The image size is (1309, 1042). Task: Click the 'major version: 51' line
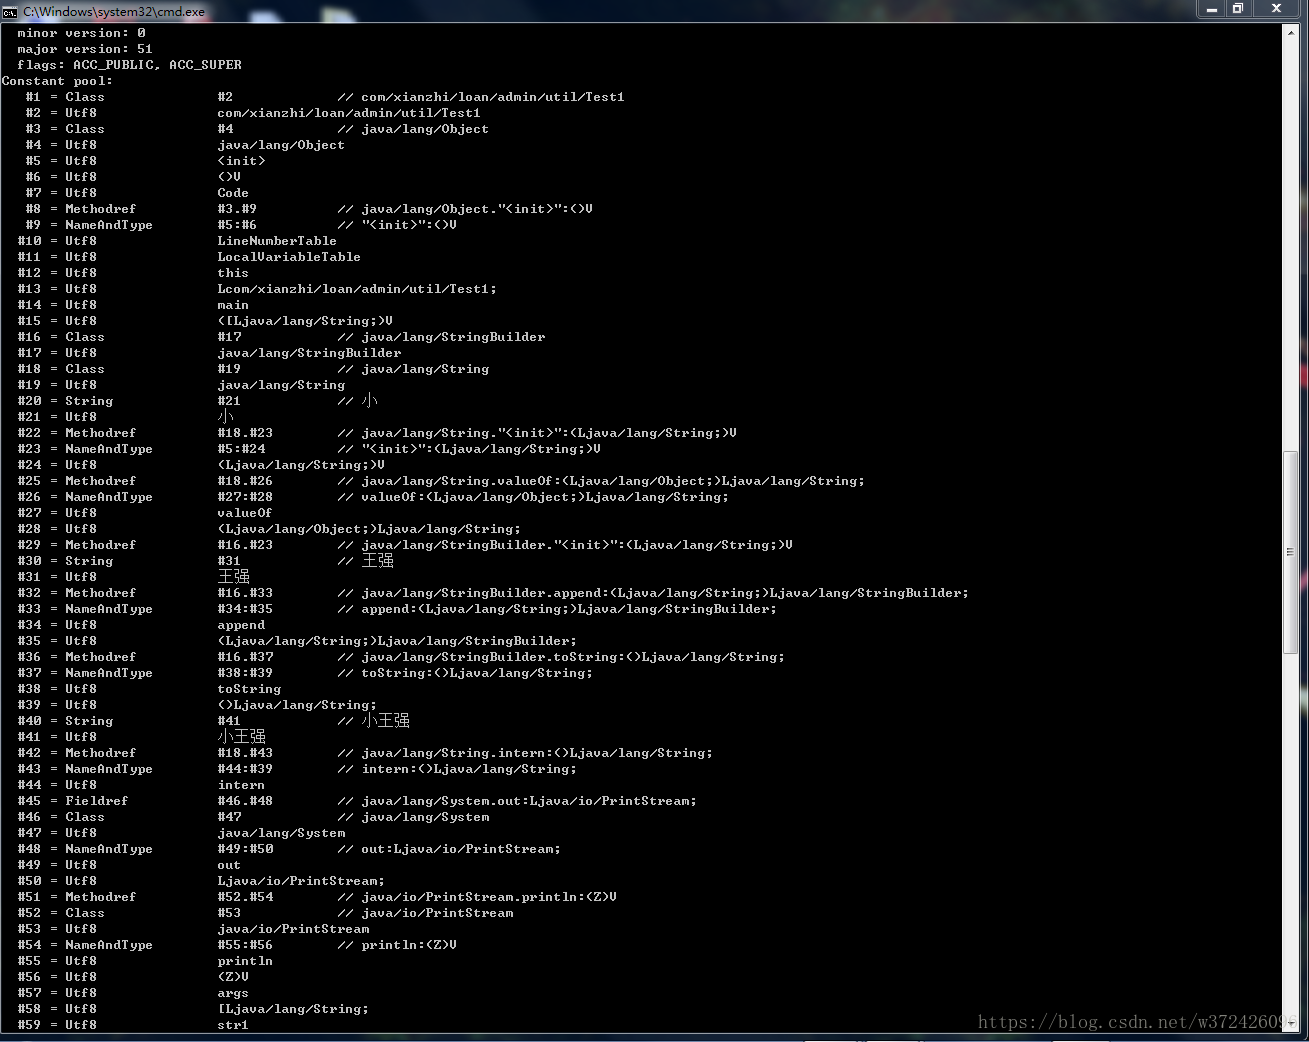(85, 49)
